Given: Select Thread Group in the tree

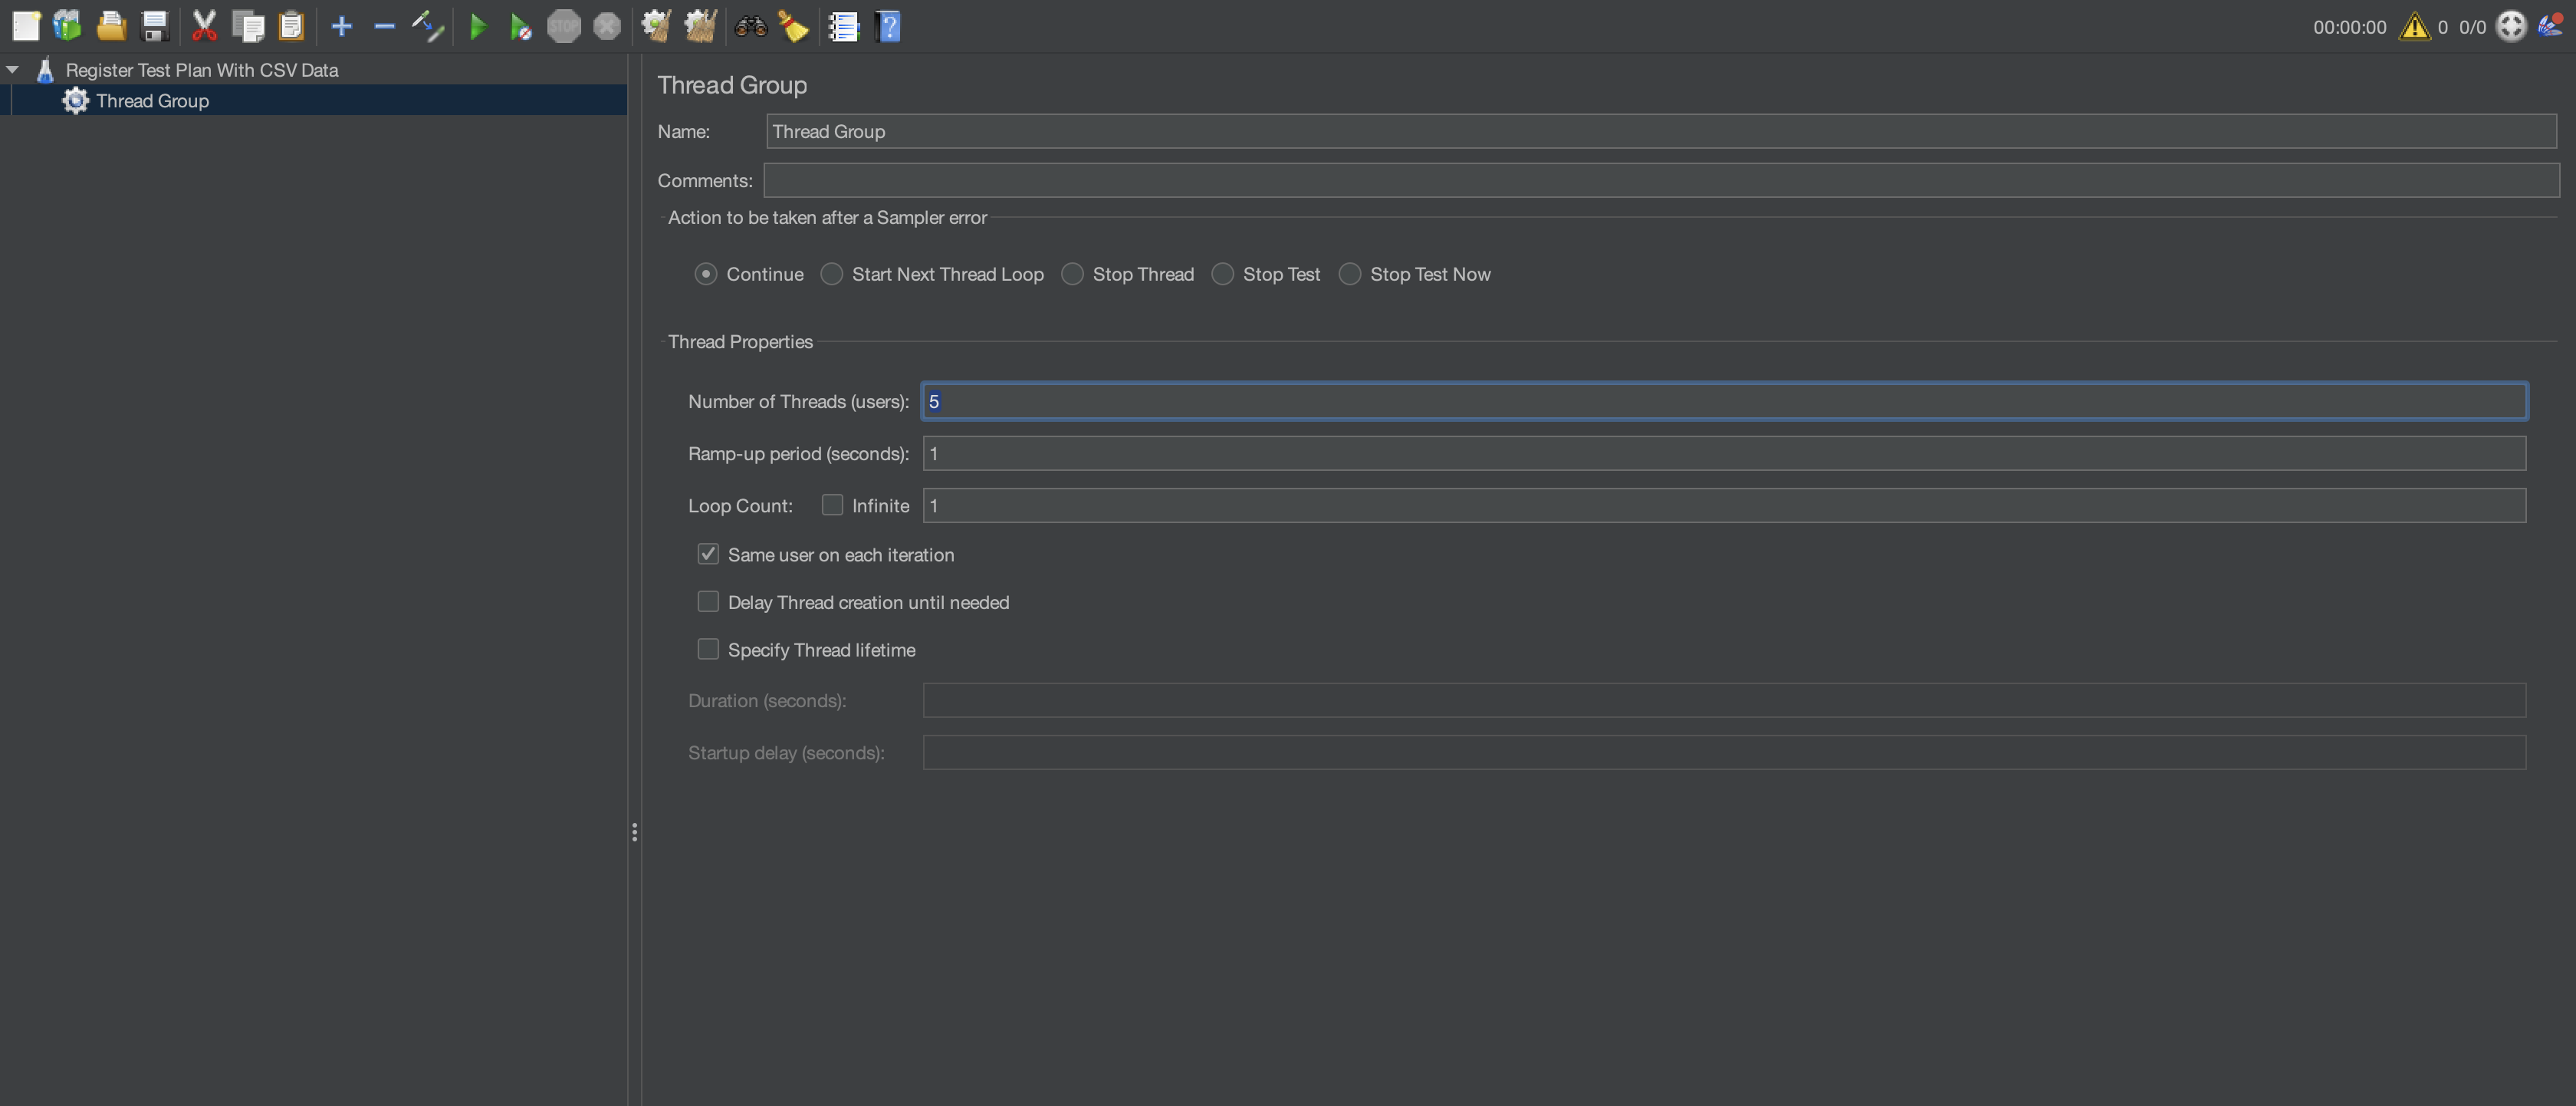Looking at the screenshot, I should 154,100.
